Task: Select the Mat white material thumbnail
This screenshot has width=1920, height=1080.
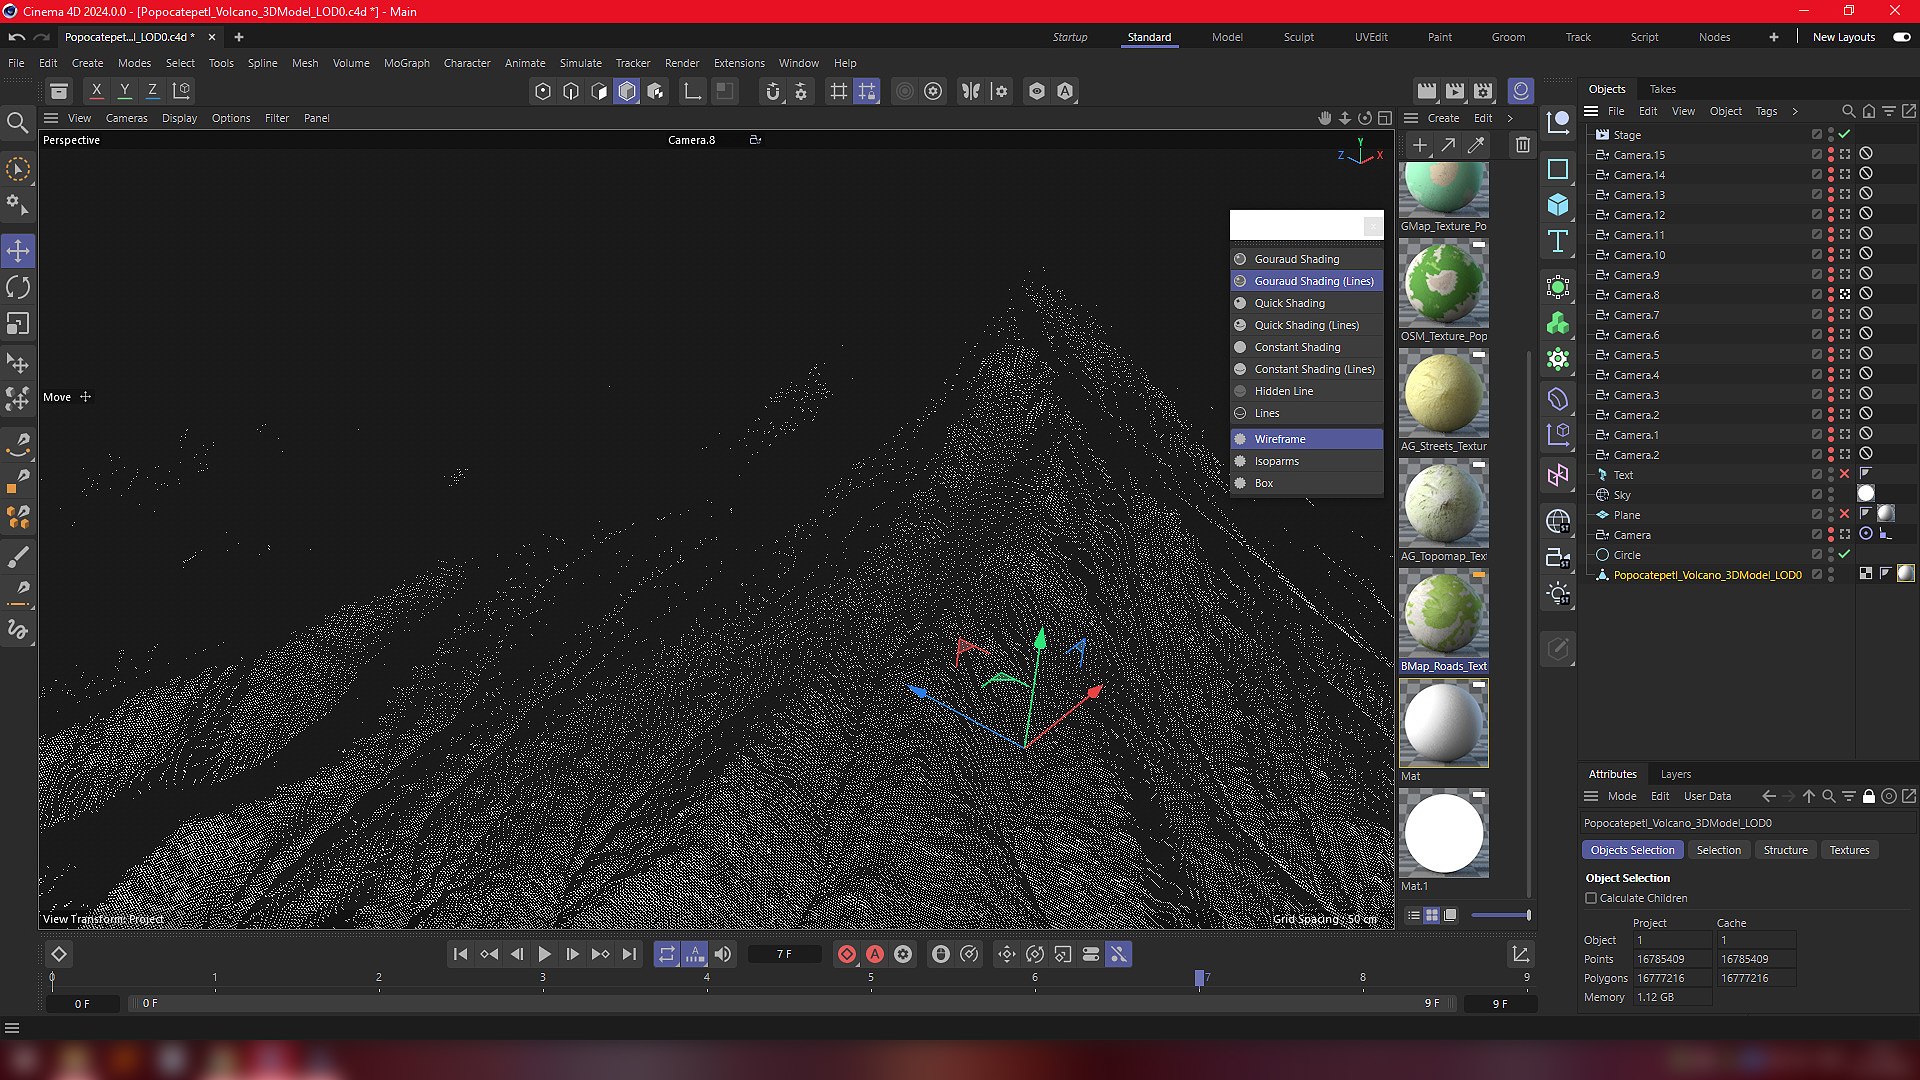Action: (1443, 723)
